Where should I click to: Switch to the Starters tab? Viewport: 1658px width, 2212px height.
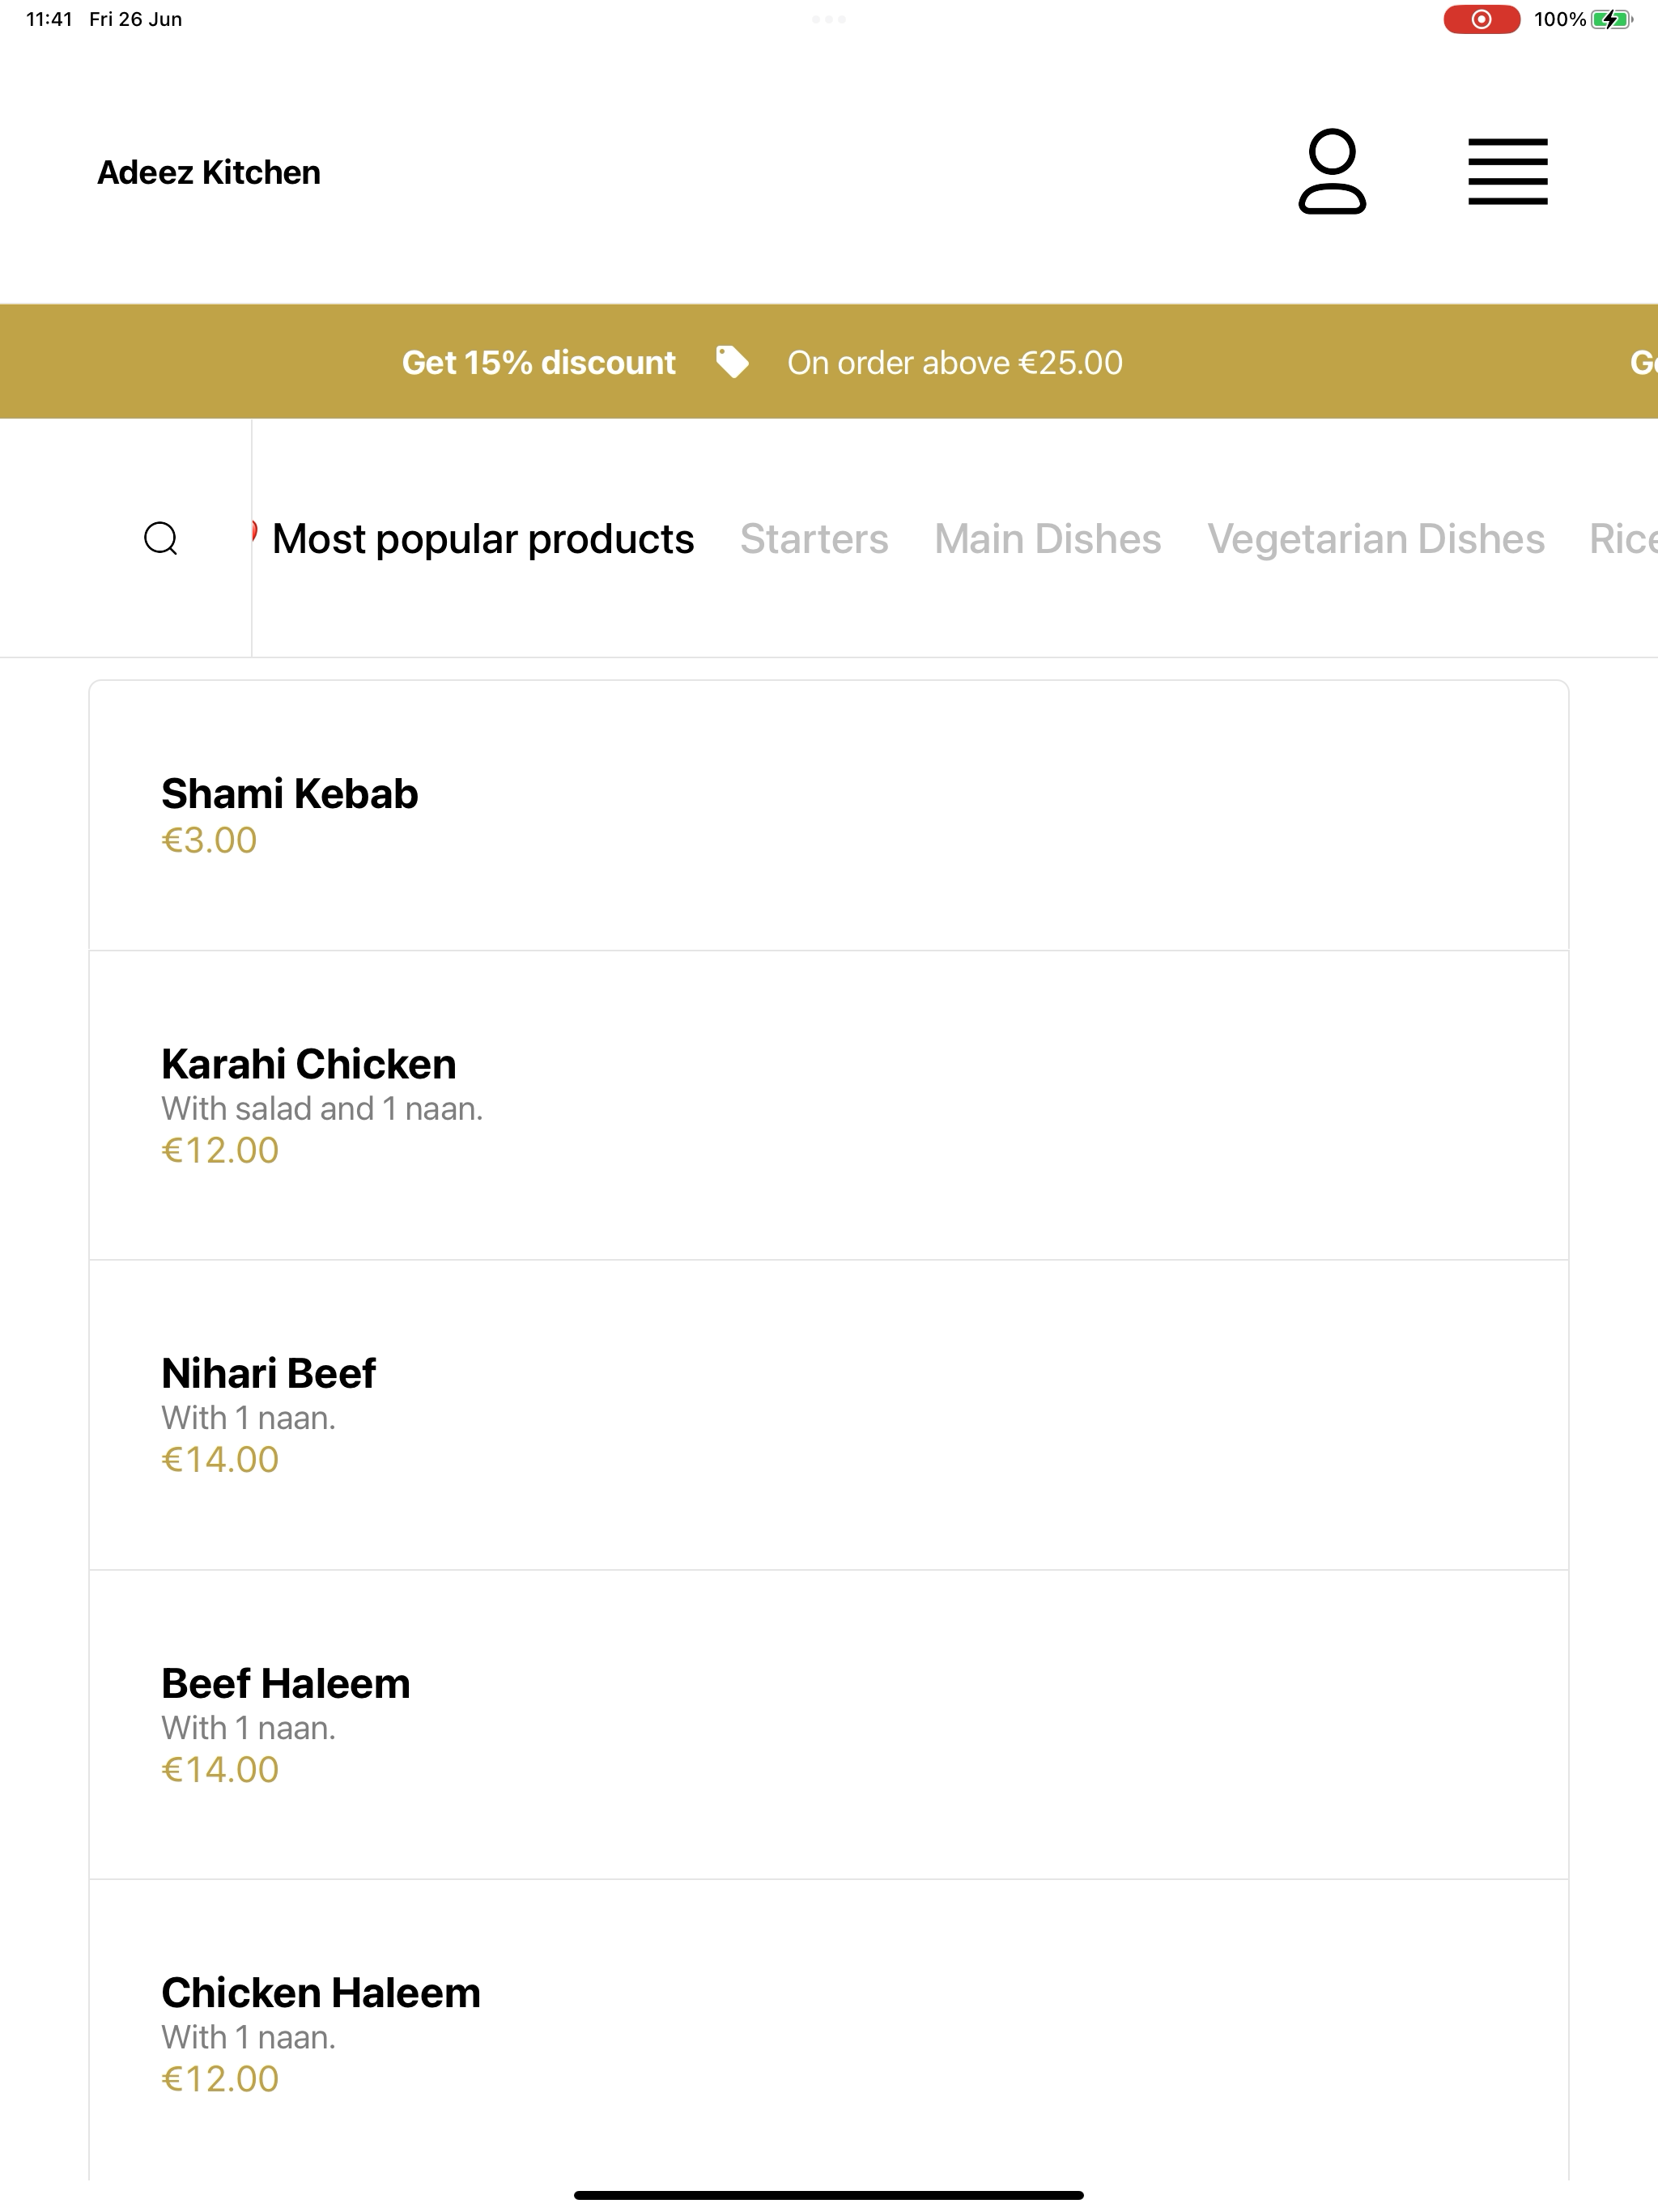coord(814,539)
